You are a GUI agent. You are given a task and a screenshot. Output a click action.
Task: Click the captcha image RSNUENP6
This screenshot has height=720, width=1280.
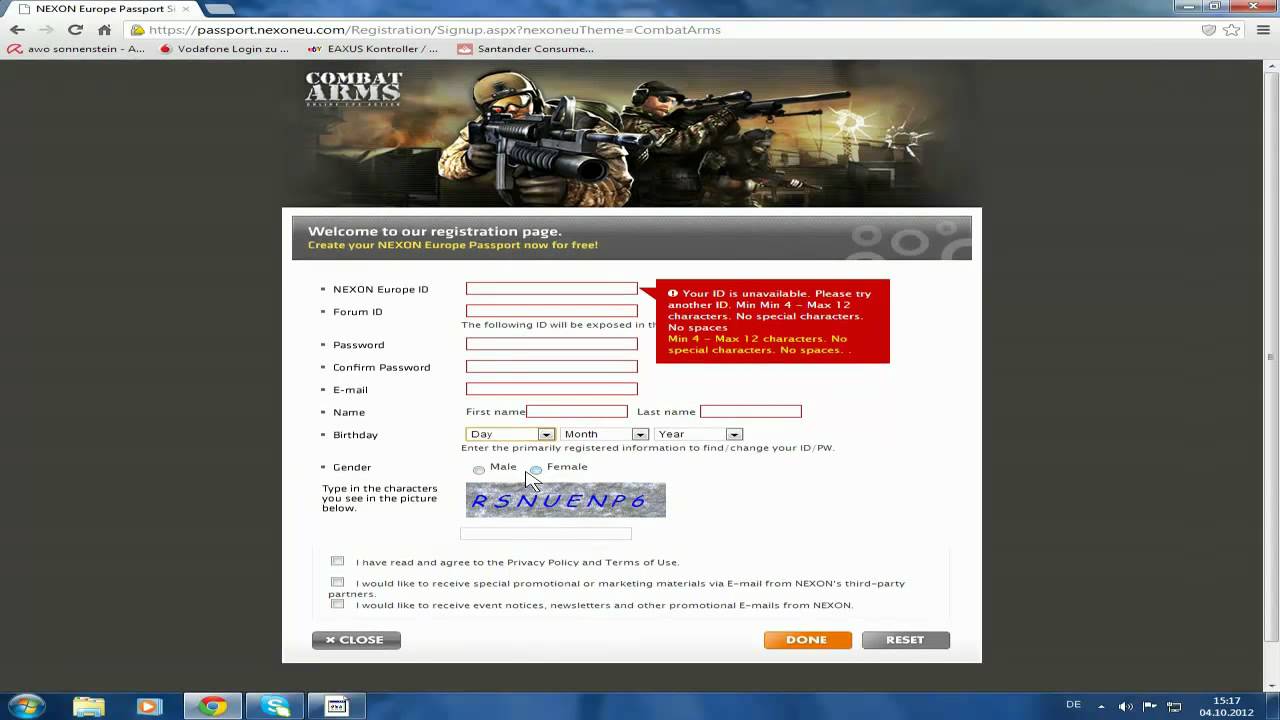point(565,500)
